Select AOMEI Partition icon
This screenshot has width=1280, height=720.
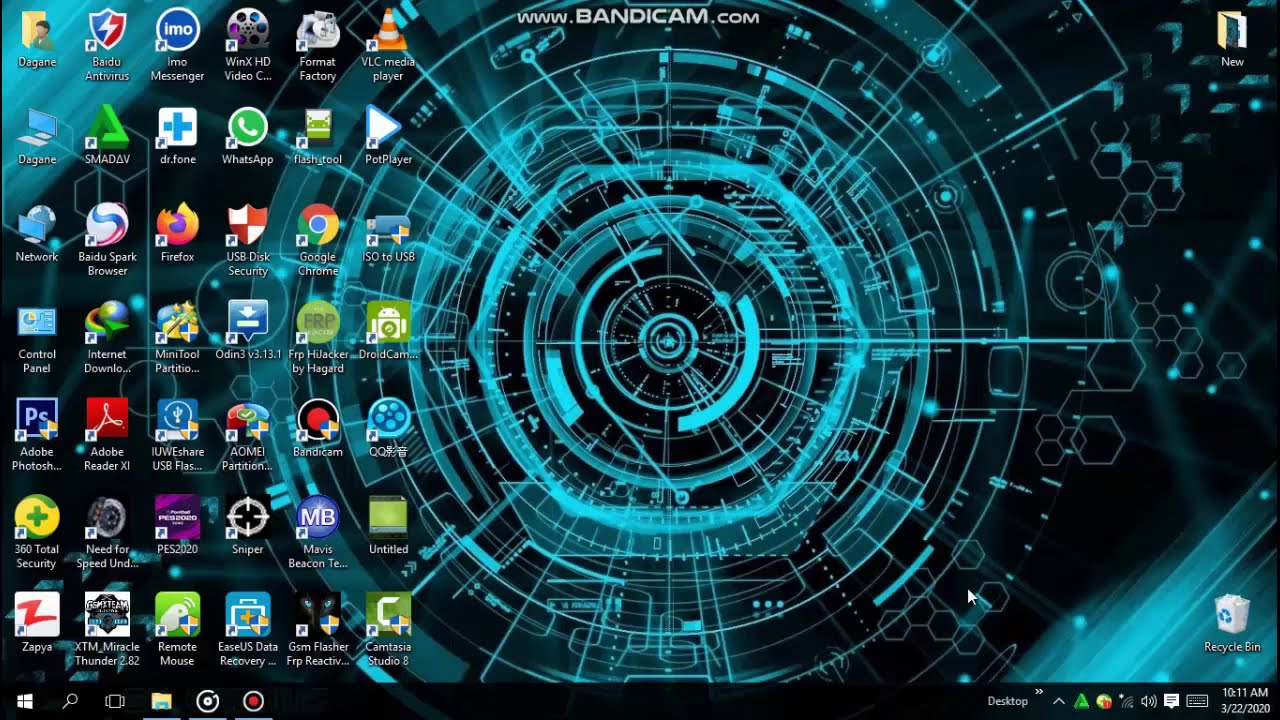(247, 435)
